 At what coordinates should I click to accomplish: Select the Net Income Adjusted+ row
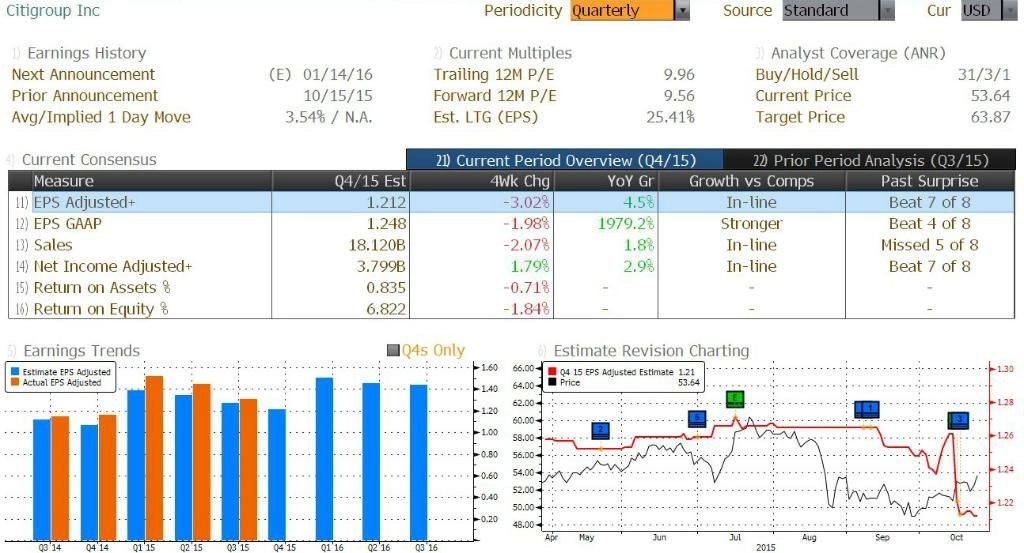512,266
